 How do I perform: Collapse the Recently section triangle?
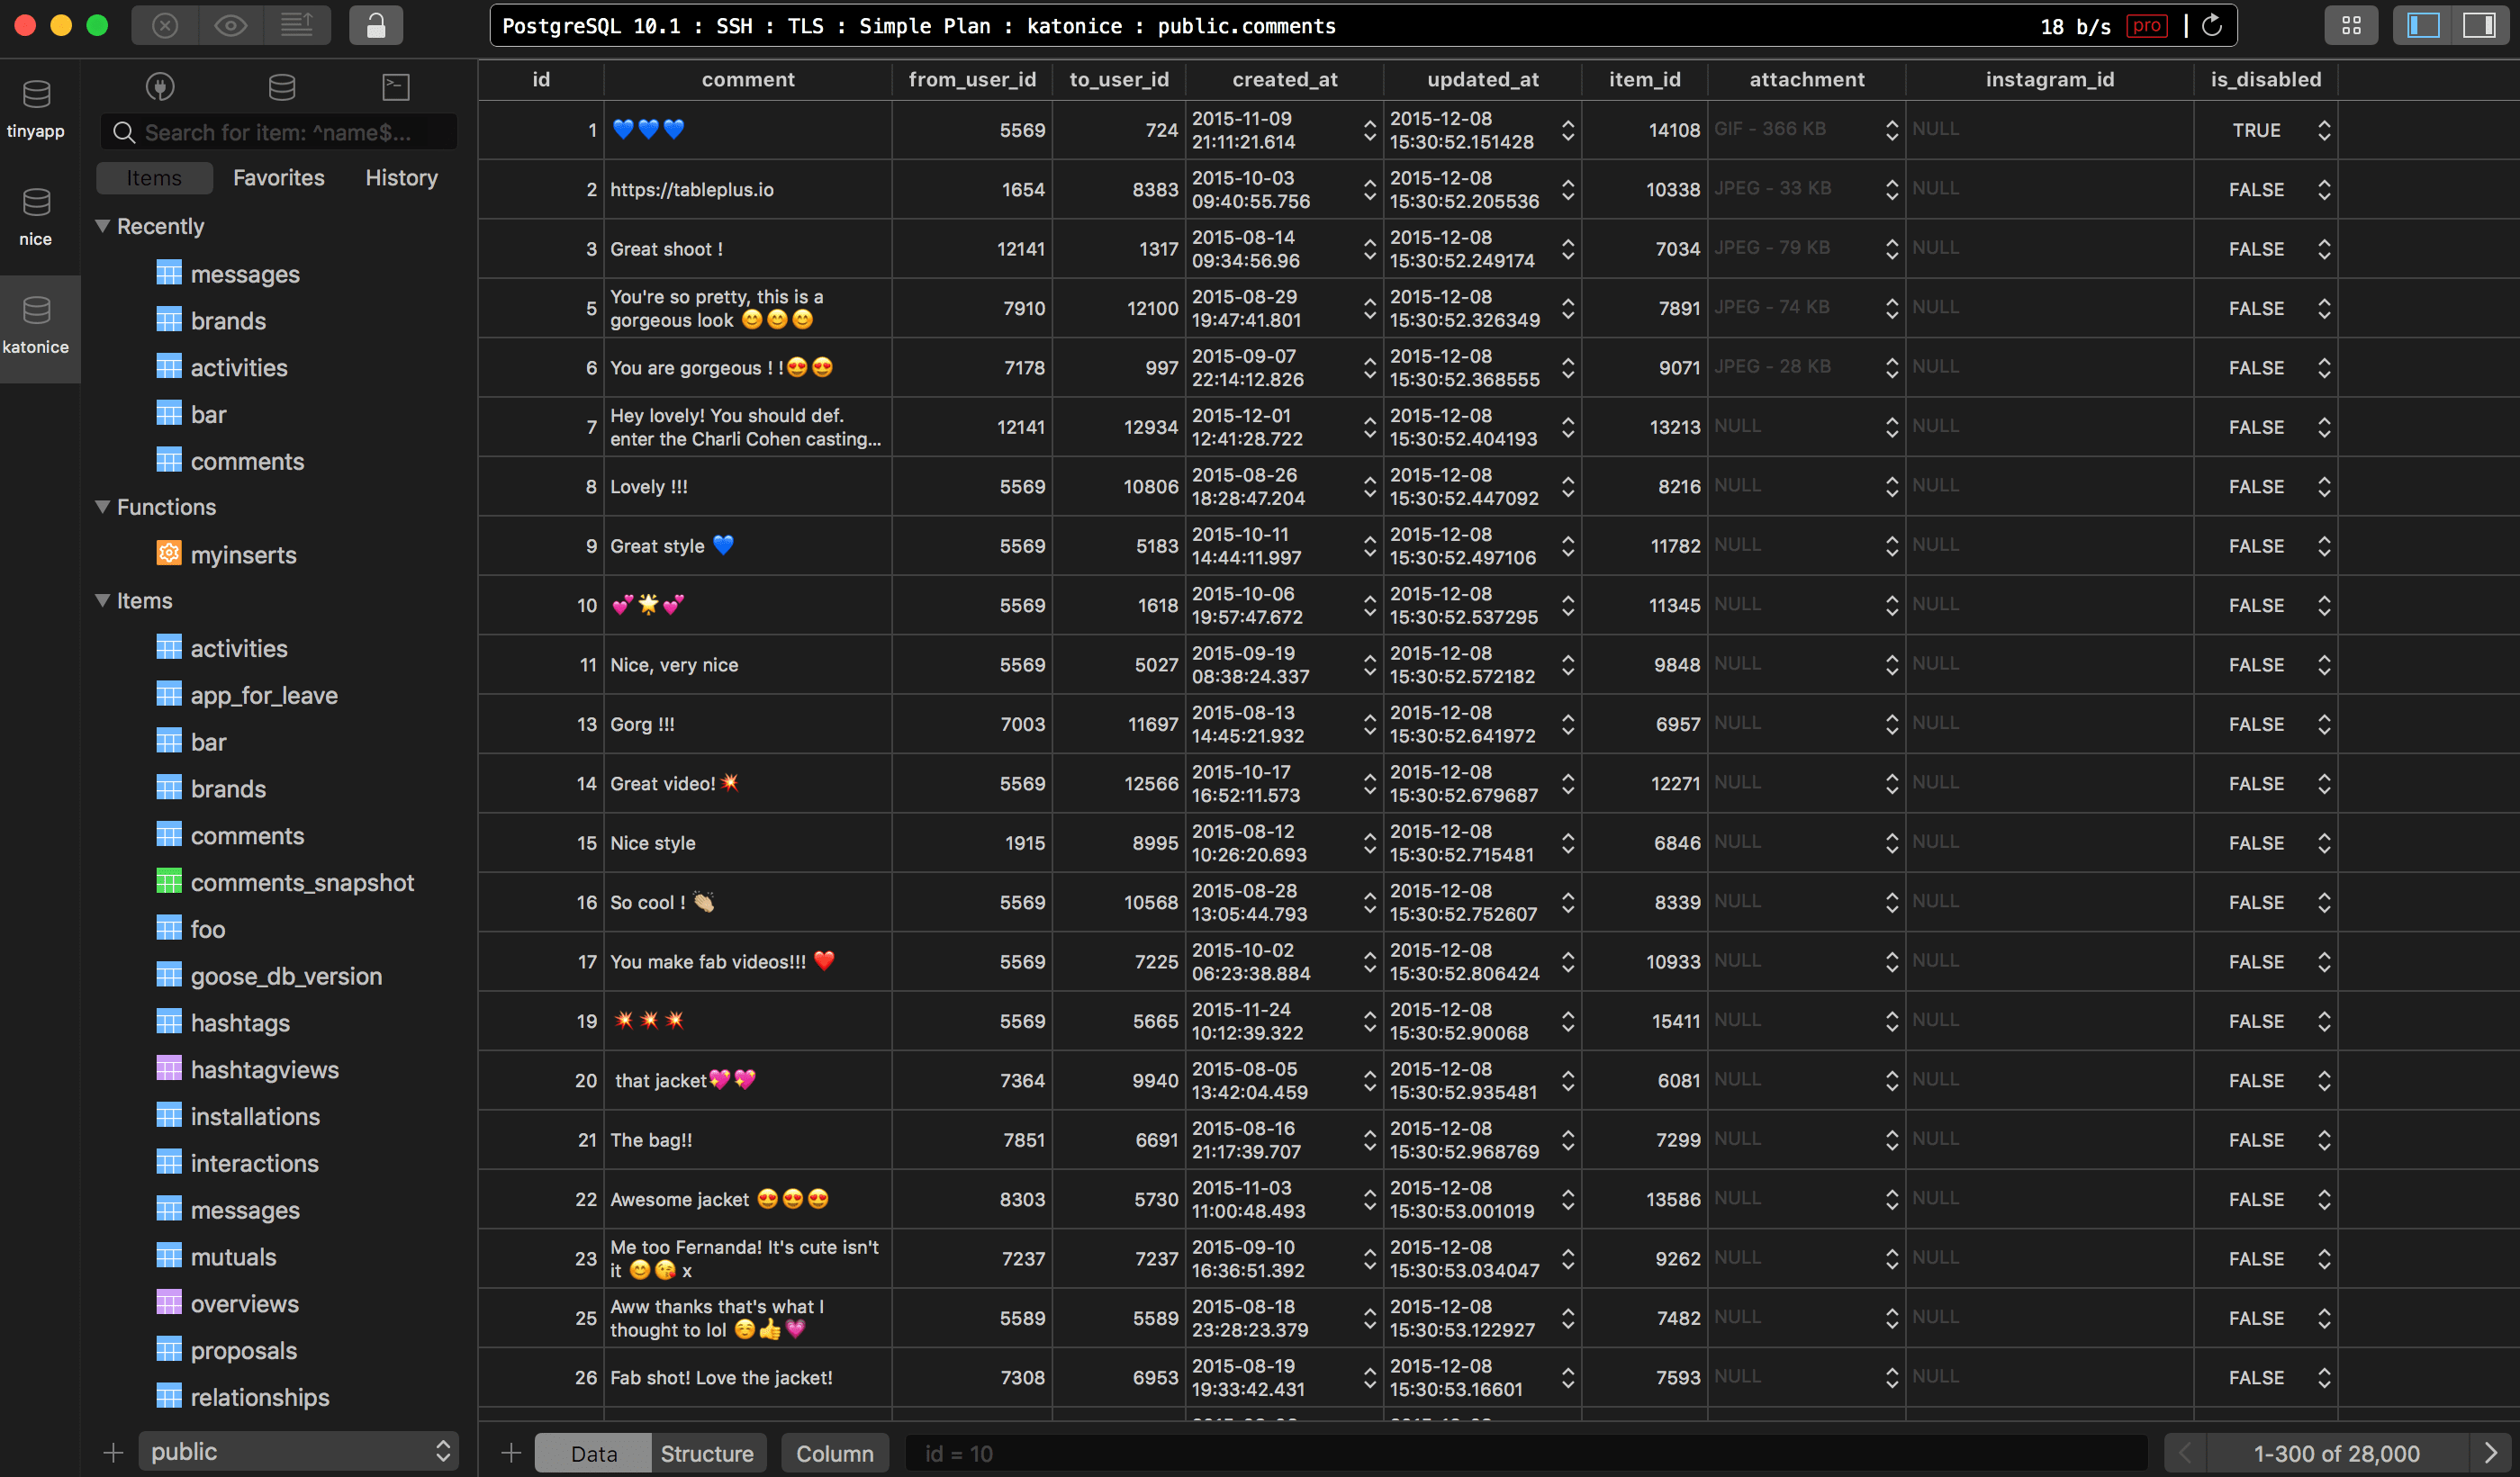coord(102,226)
